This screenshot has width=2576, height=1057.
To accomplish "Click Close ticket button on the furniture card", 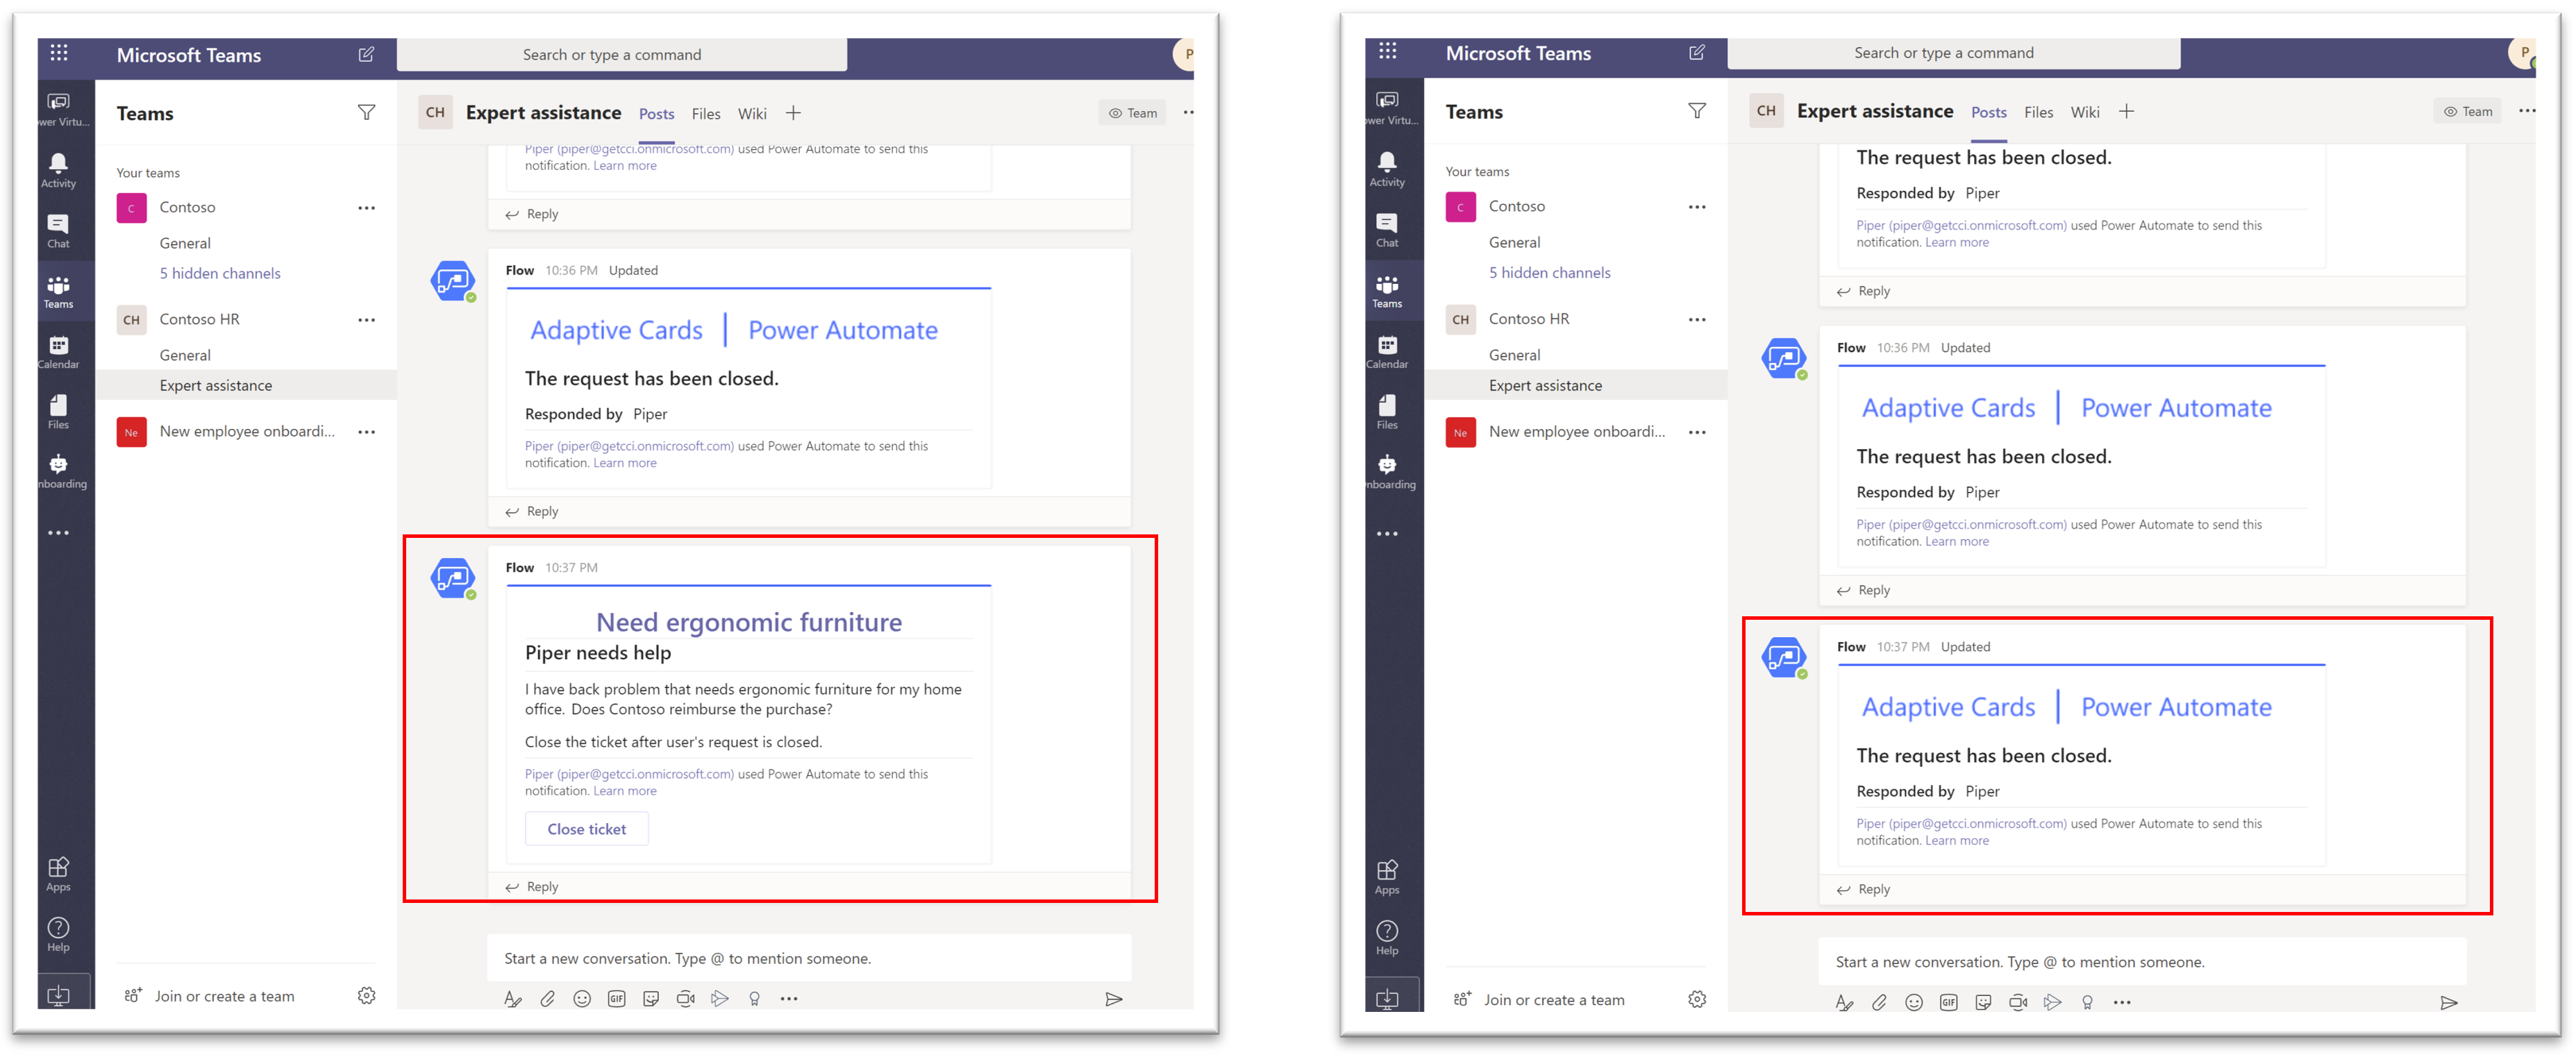I will point(586,829).
